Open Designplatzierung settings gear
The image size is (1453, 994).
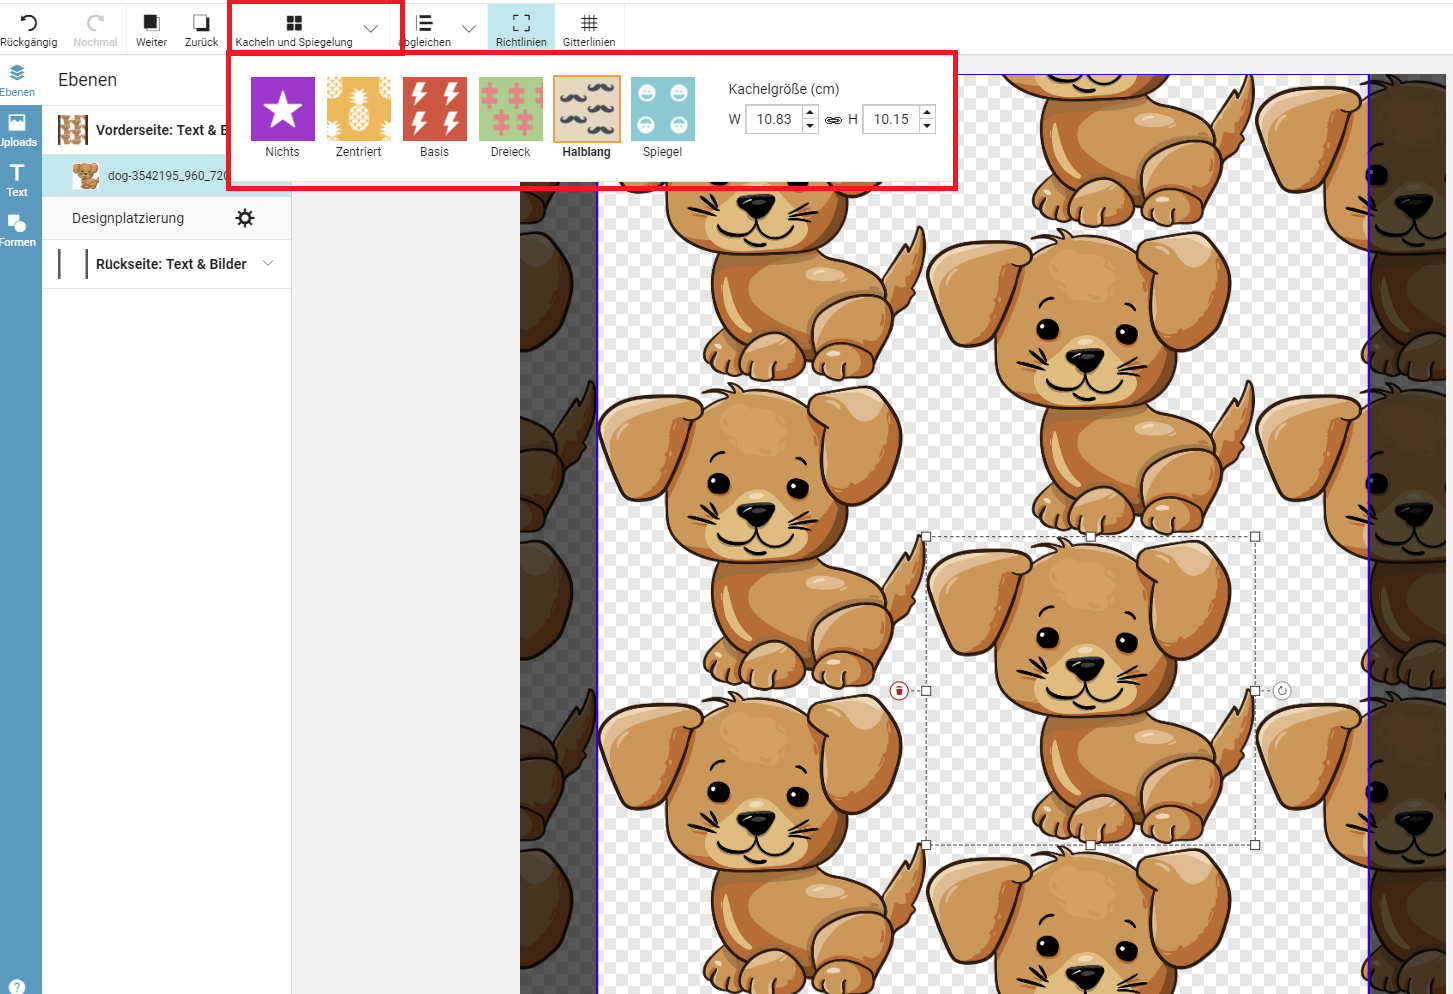click(245, 218)
